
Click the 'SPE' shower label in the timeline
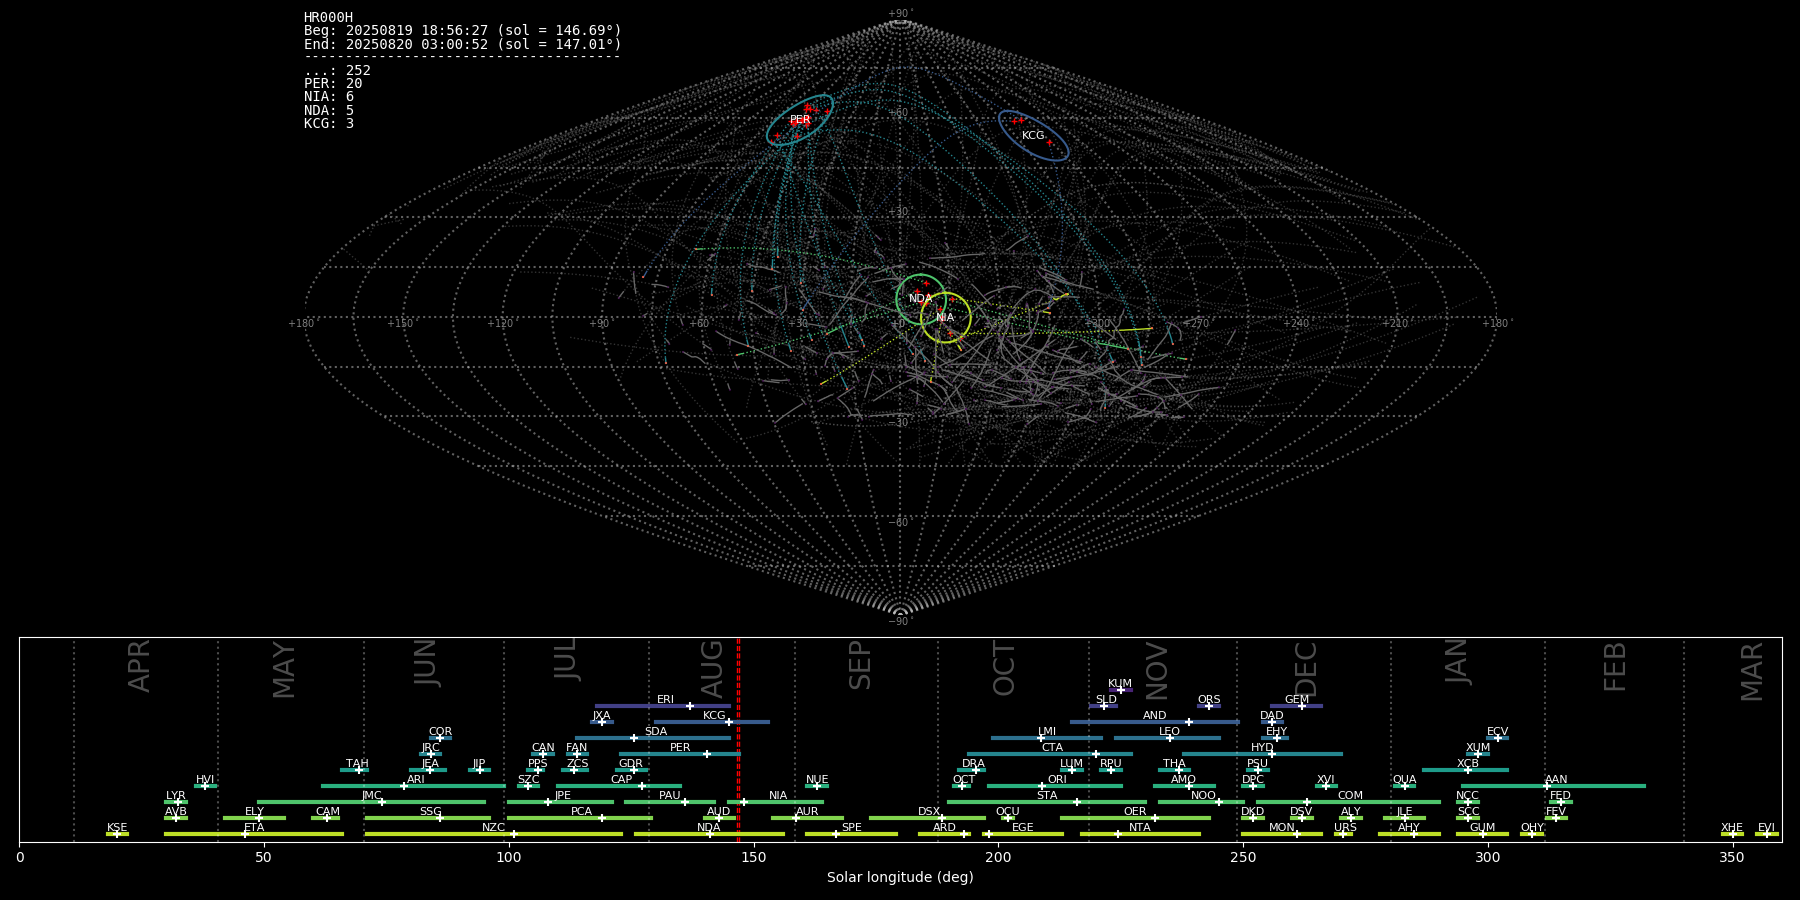coord(852,828)
